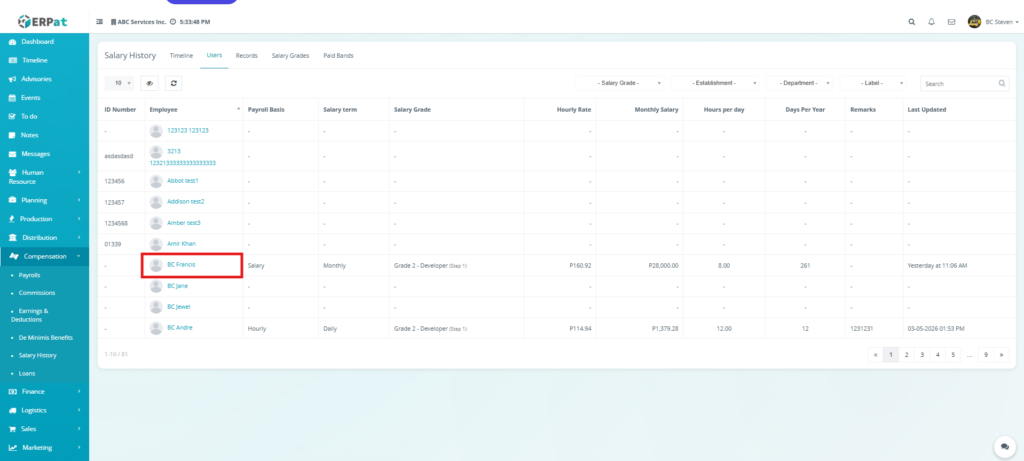Toggle the sidebar with the hamburger icon

99,21
